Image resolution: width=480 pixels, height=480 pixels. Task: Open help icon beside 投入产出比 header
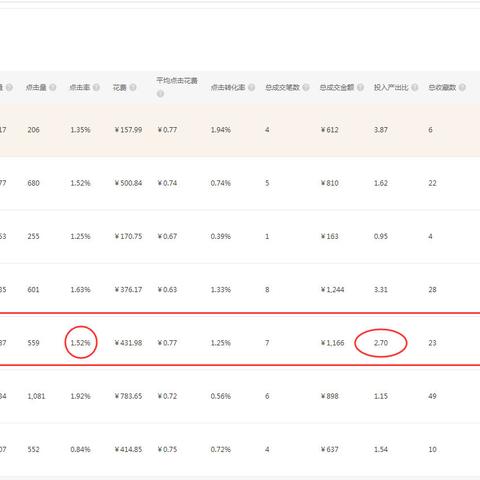(x=415, y=87)
